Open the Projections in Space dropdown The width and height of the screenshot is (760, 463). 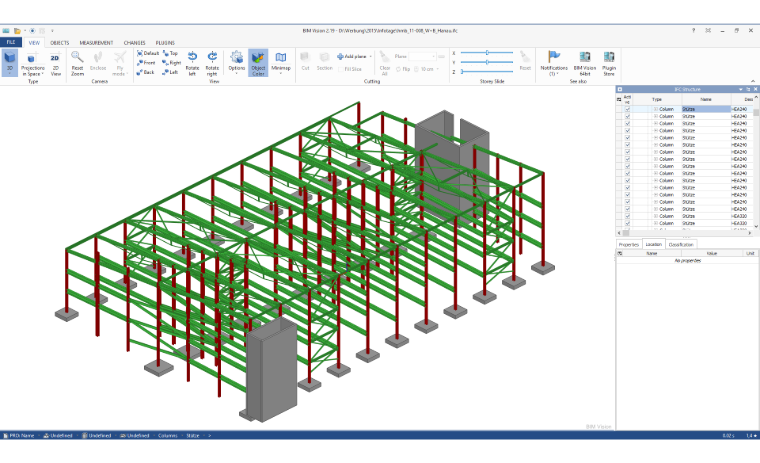[32, 71]
